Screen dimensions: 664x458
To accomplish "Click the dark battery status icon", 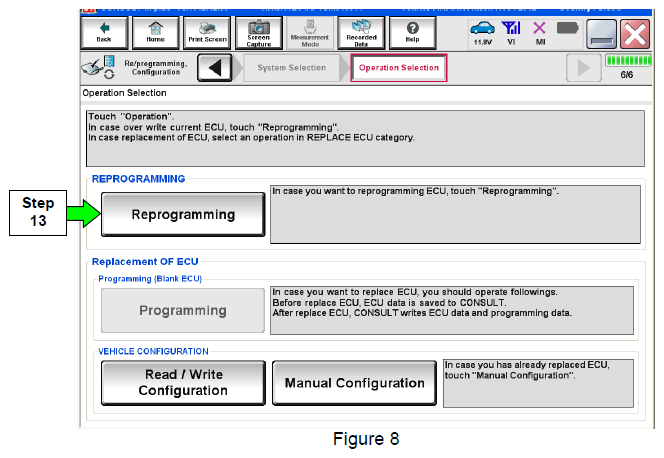I will 567,28.
